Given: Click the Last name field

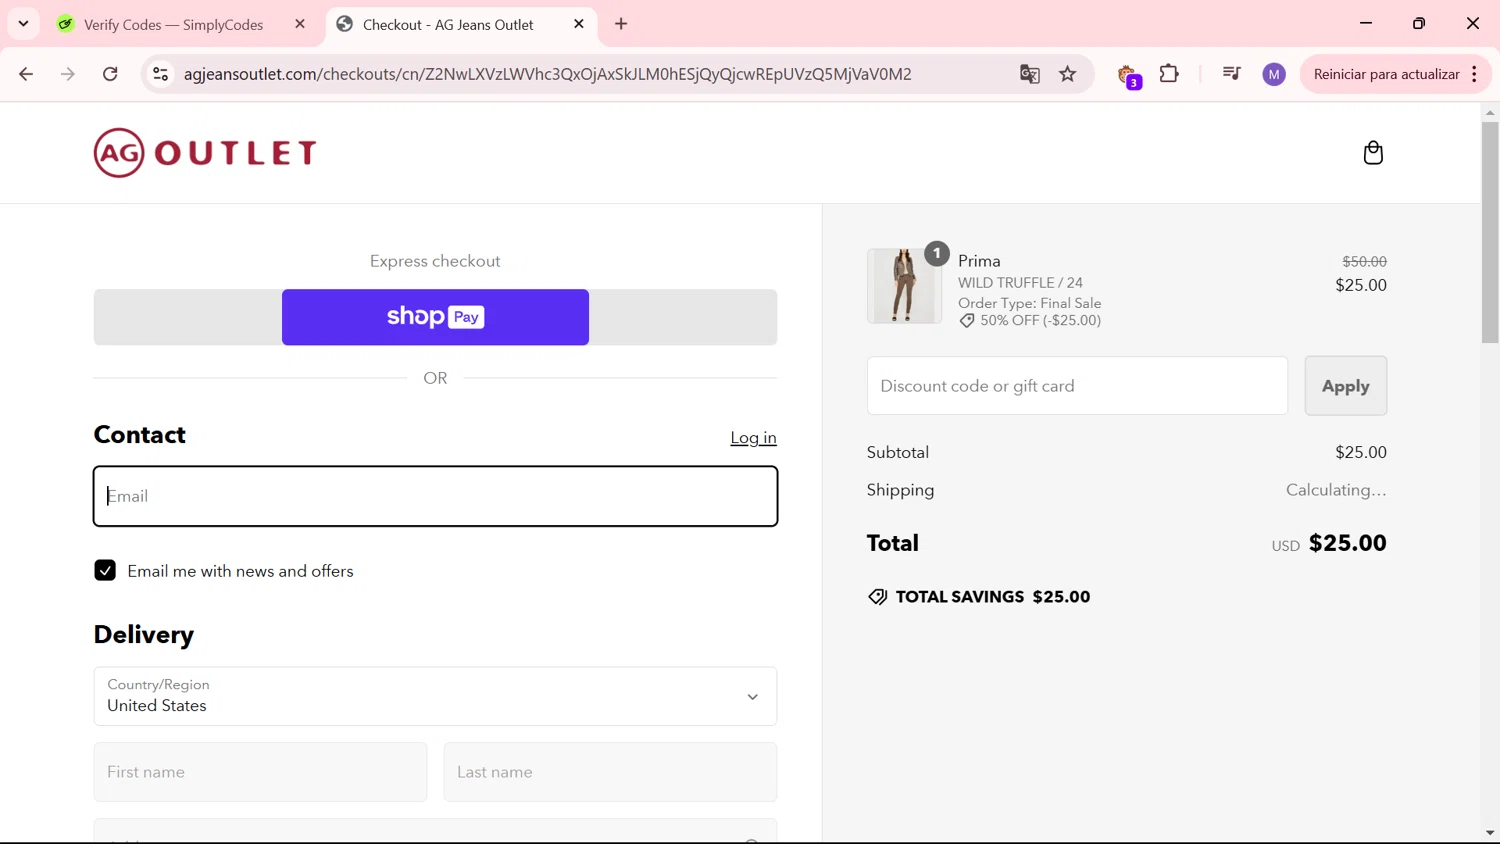Looking at the screenshot, I should pyautogui.click(x=610, y=772).
